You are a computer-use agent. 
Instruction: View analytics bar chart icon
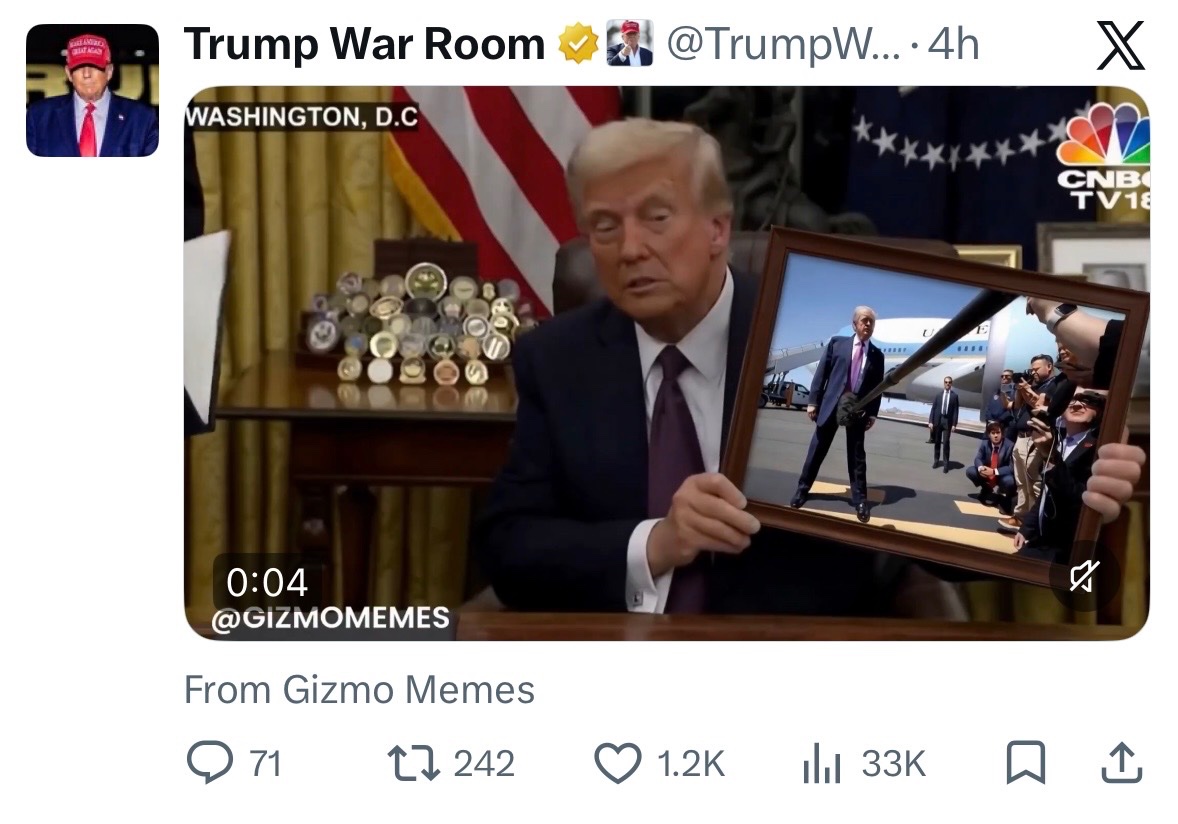pos(822,763)
